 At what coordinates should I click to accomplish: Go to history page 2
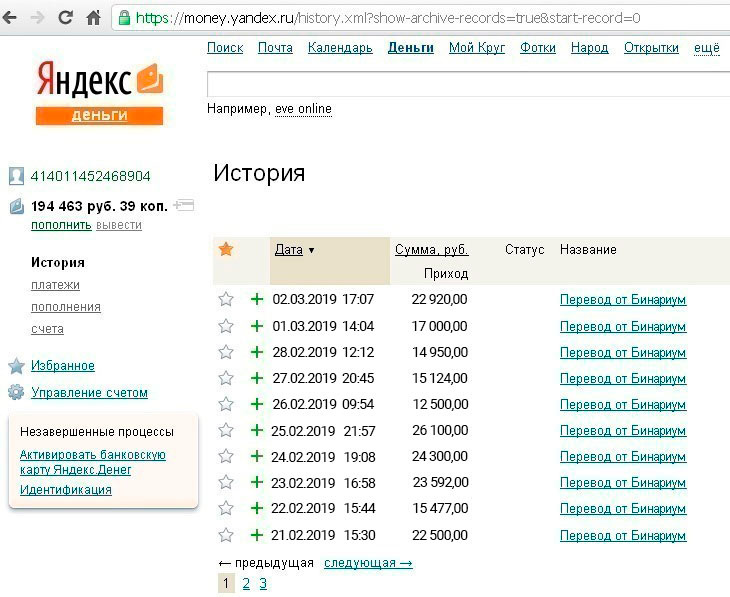[246, 583]
